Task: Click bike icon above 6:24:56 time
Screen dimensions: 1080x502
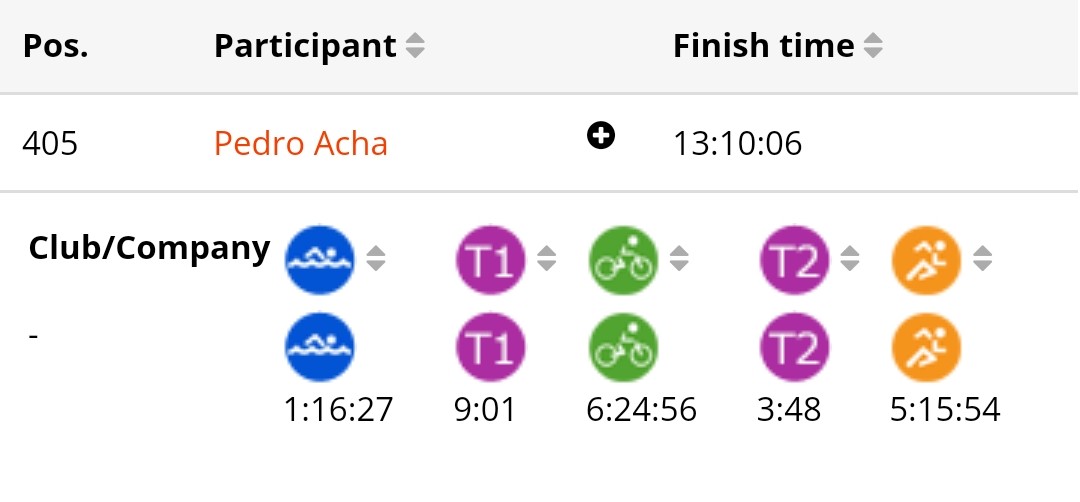Action: point(623,347)
